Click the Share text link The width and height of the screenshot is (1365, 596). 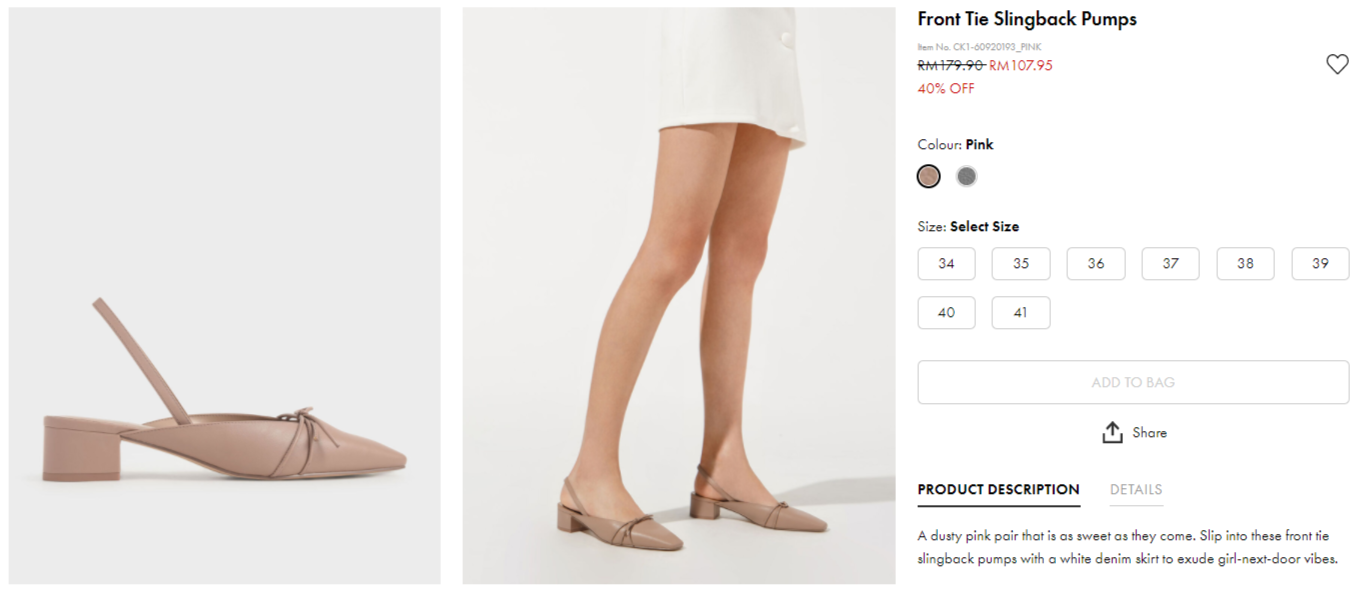[x=1149, y=433]
